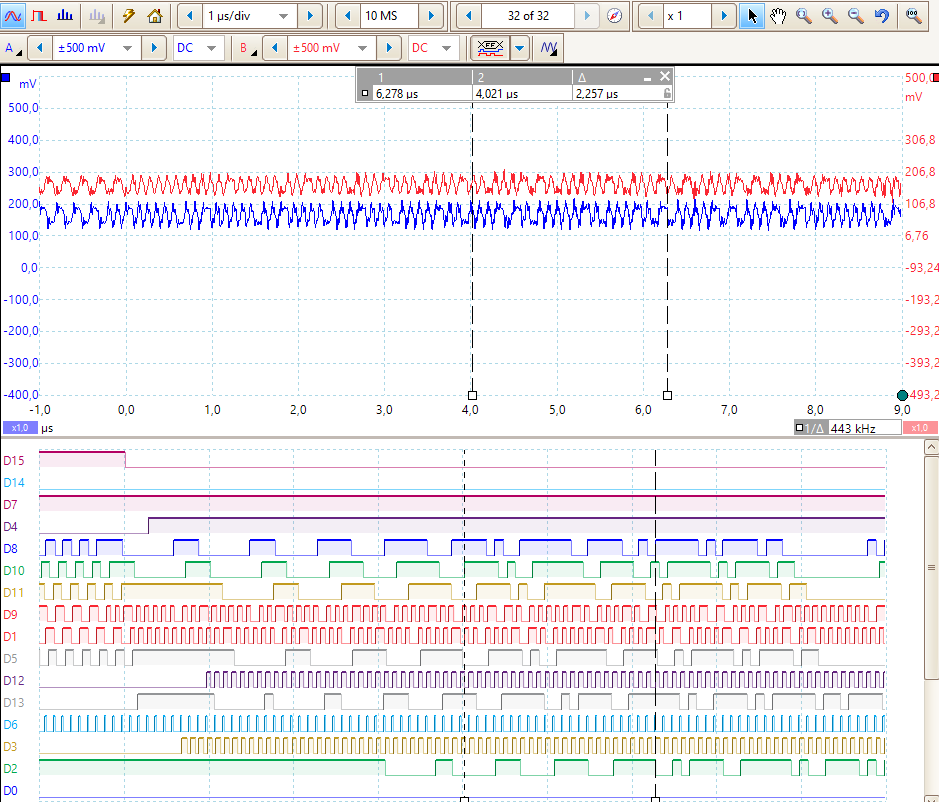Increase the zoom factor x 1

point(724,16)
